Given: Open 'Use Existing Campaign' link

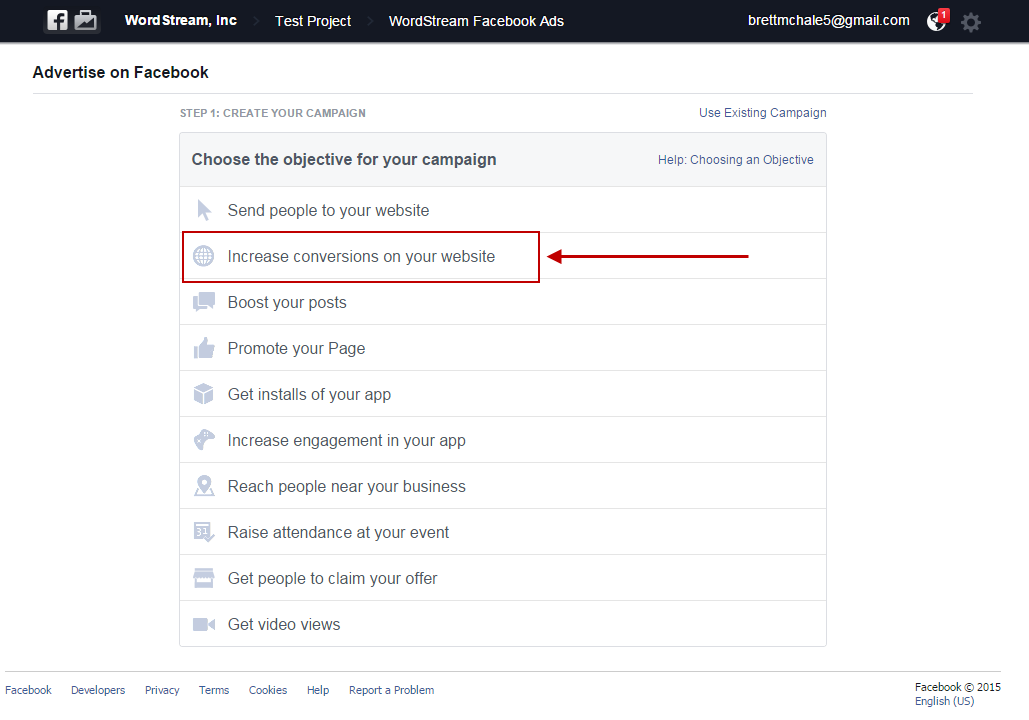Looking at the screenshot, I should (x=763, y=113).
